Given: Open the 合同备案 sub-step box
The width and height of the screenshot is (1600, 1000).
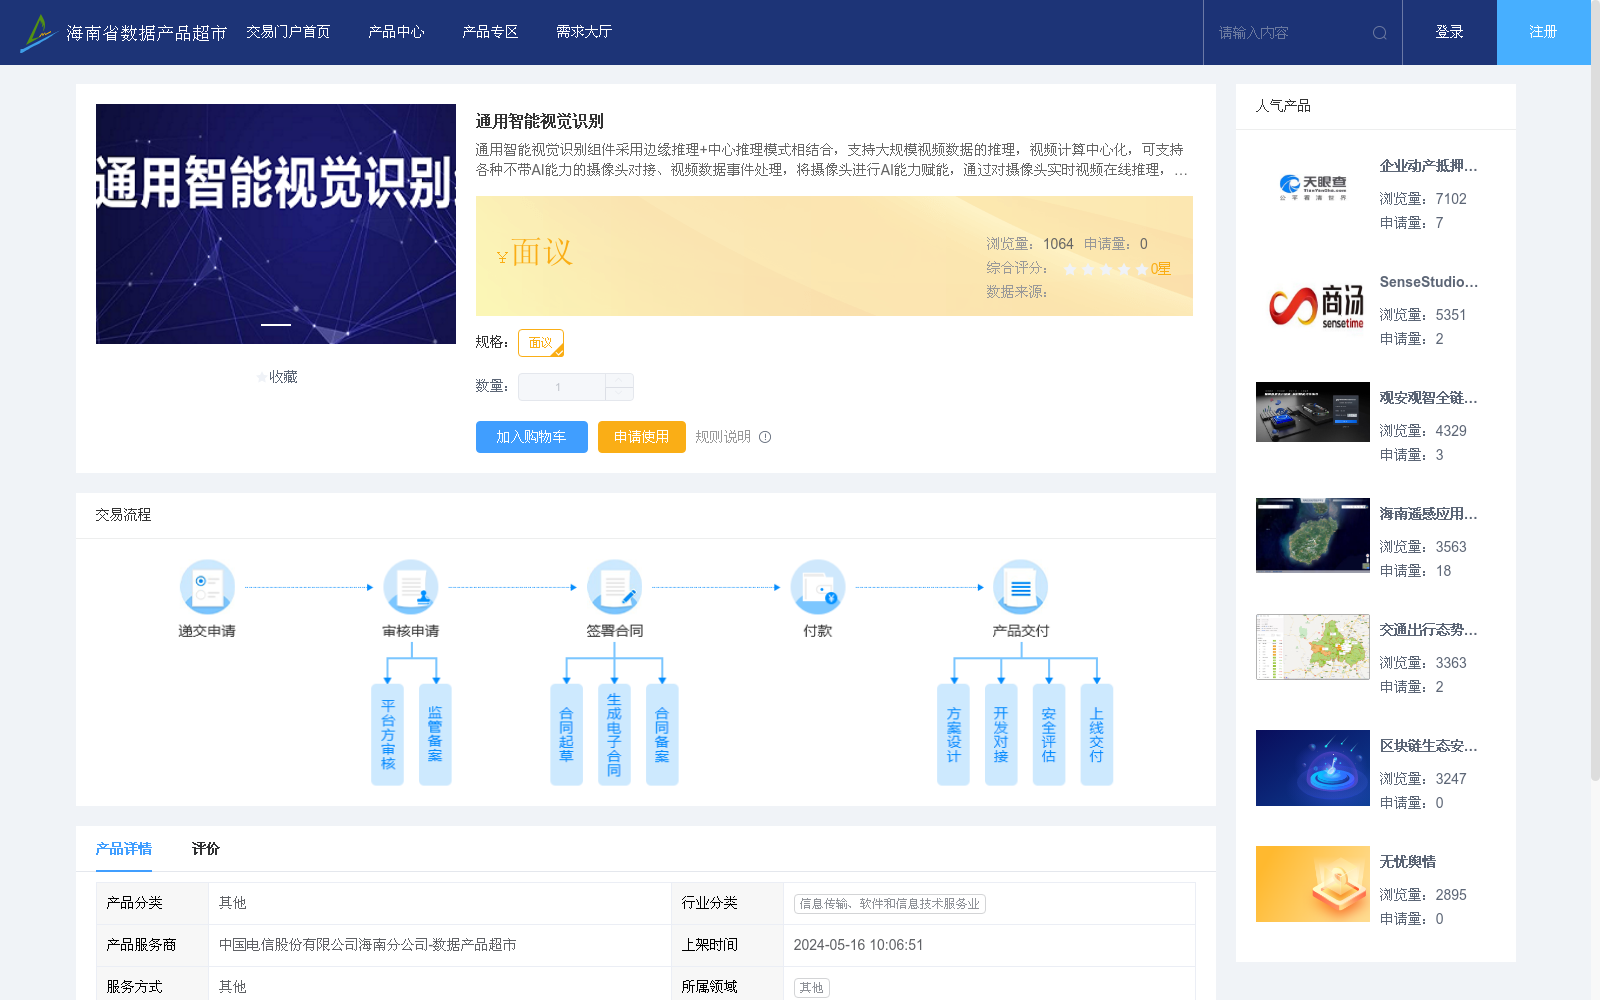Looking at the screenshot, I should coord(662,734).
